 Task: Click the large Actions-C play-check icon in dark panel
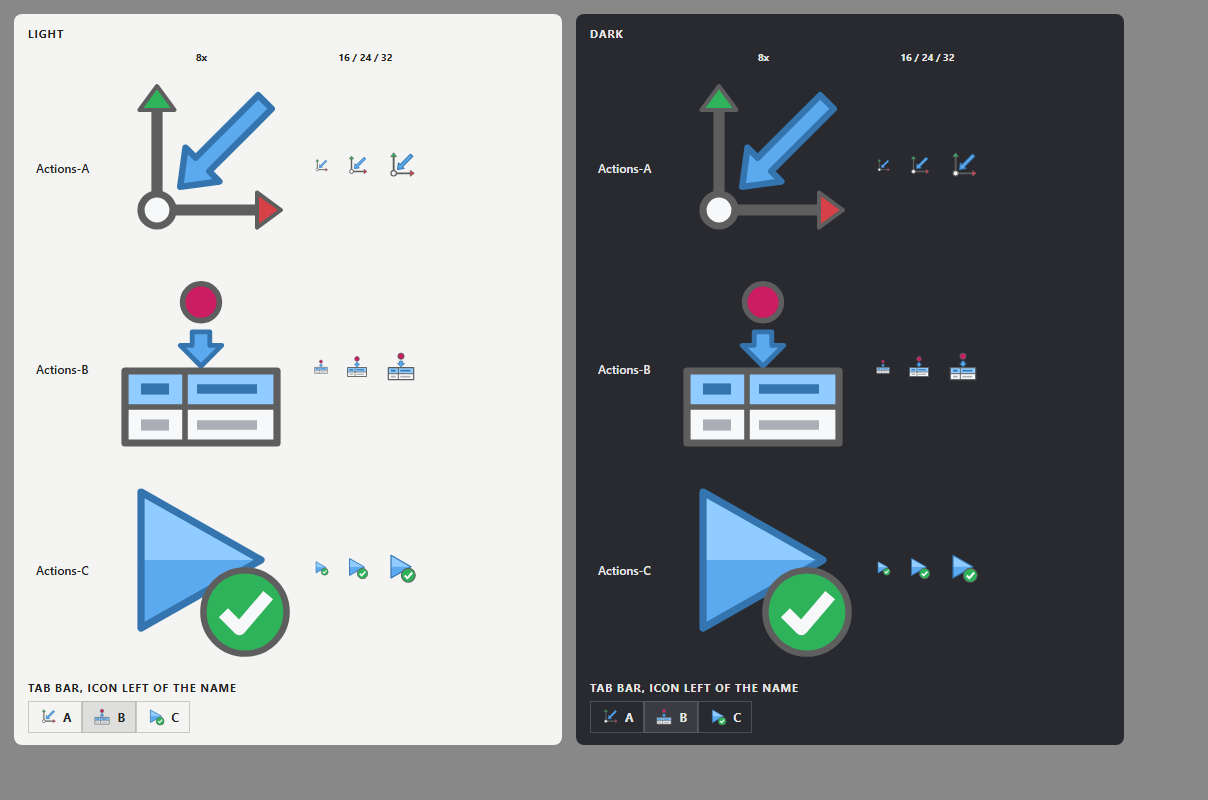pyautogui.click(x=775, y=571)
